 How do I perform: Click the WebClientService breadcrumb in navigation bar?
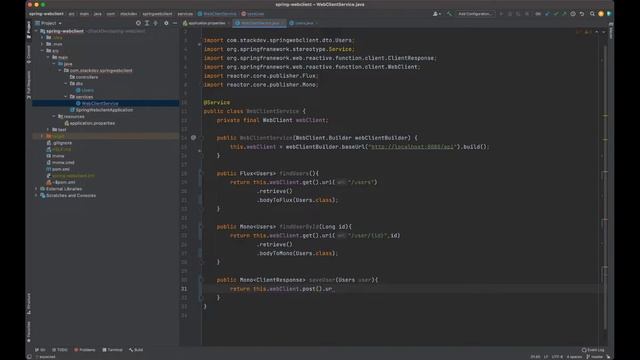pyautogui.click(x=217, y=14)
